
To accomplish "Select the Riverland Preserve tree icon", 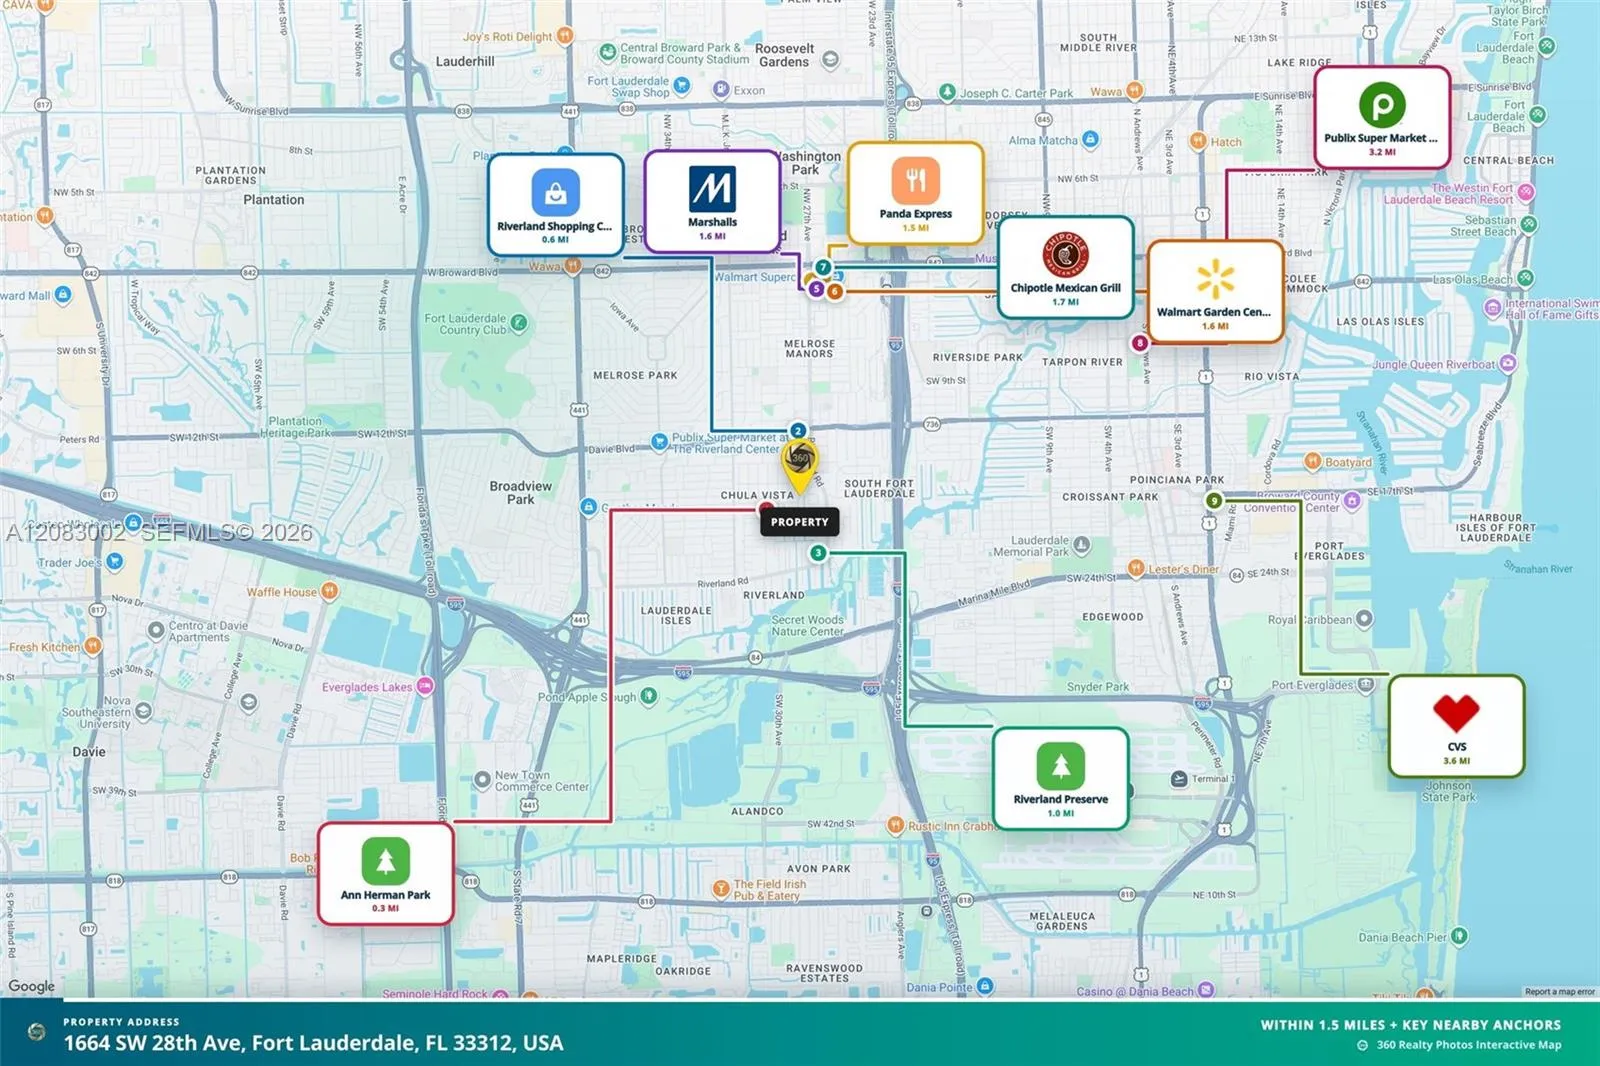I will pos(1061,766).
